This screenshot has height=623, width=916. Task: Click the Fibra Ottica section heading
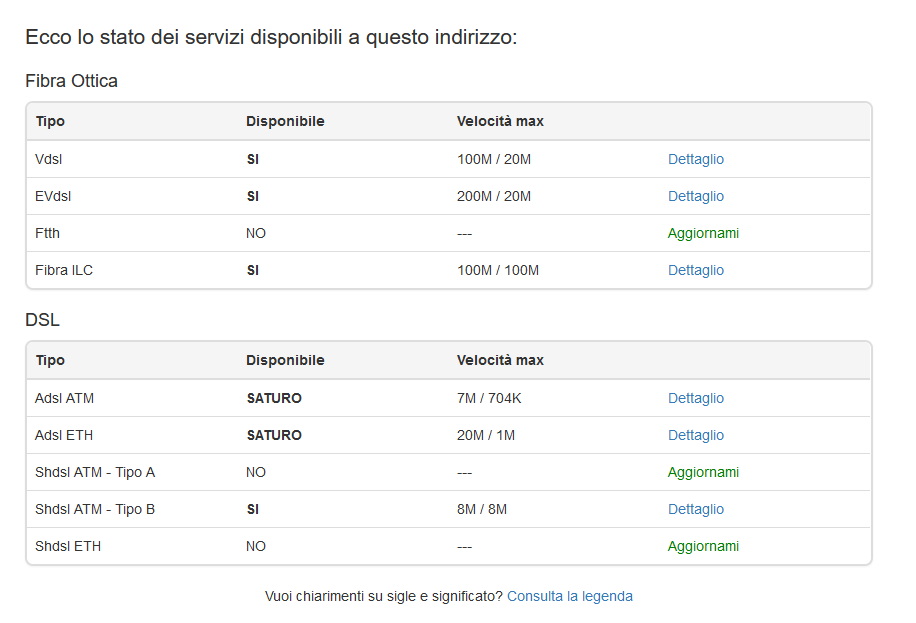tap(71, 81)
